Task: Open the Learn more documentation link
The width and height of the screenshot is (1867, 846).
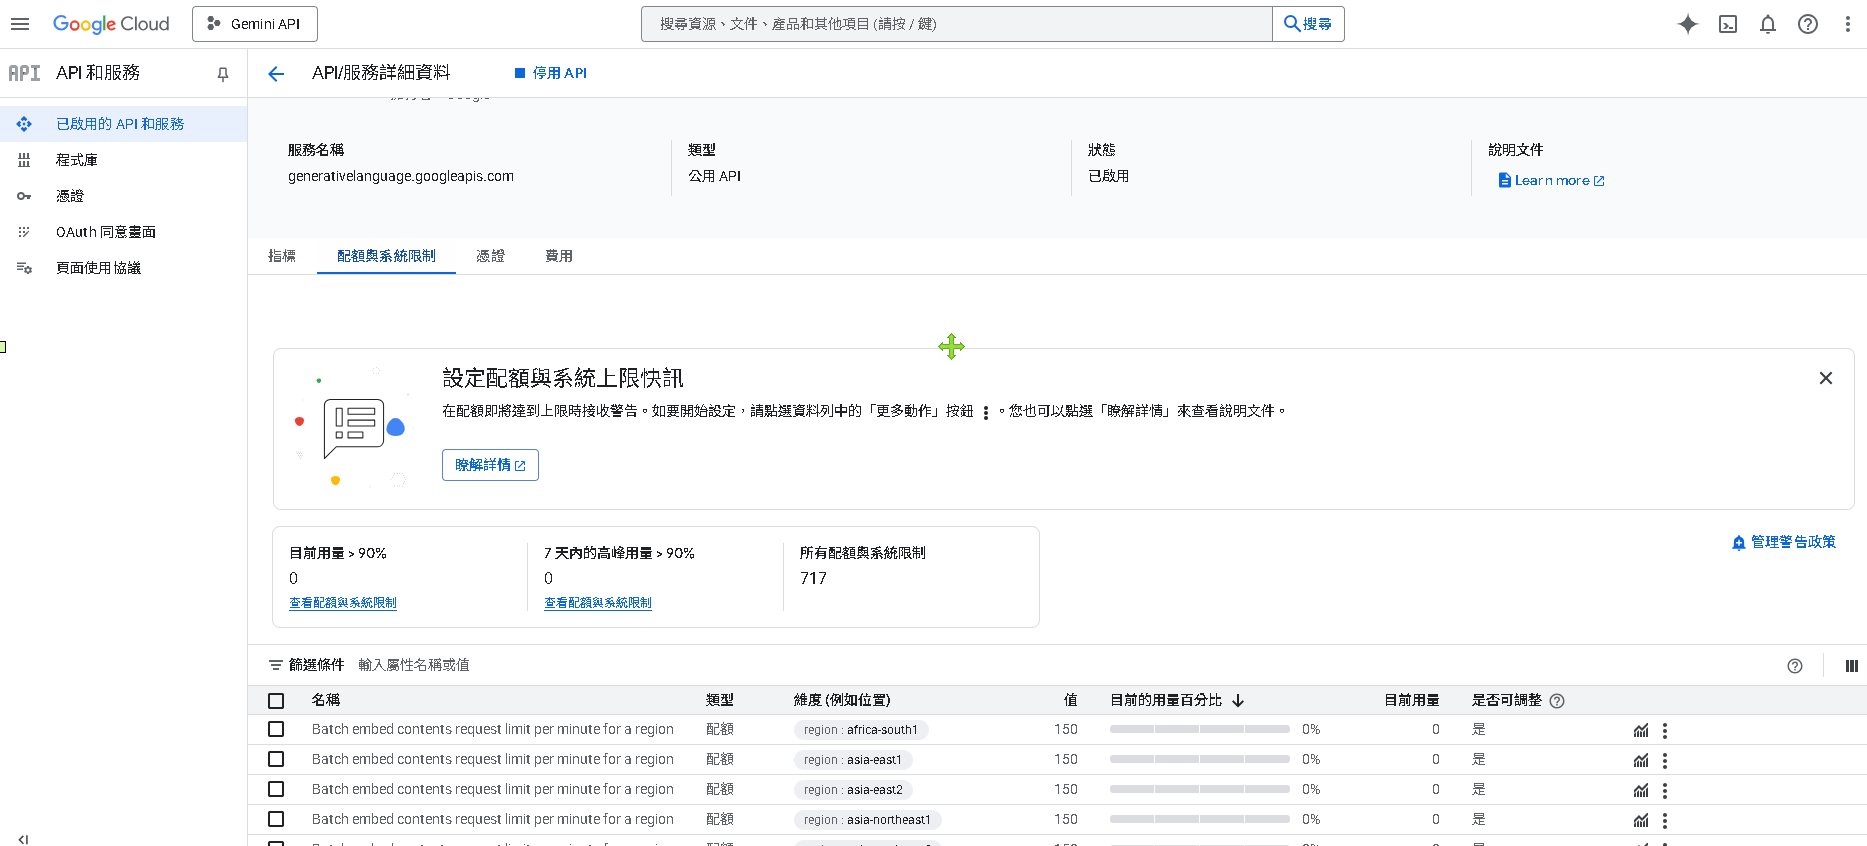Action: pos(1551,181)
